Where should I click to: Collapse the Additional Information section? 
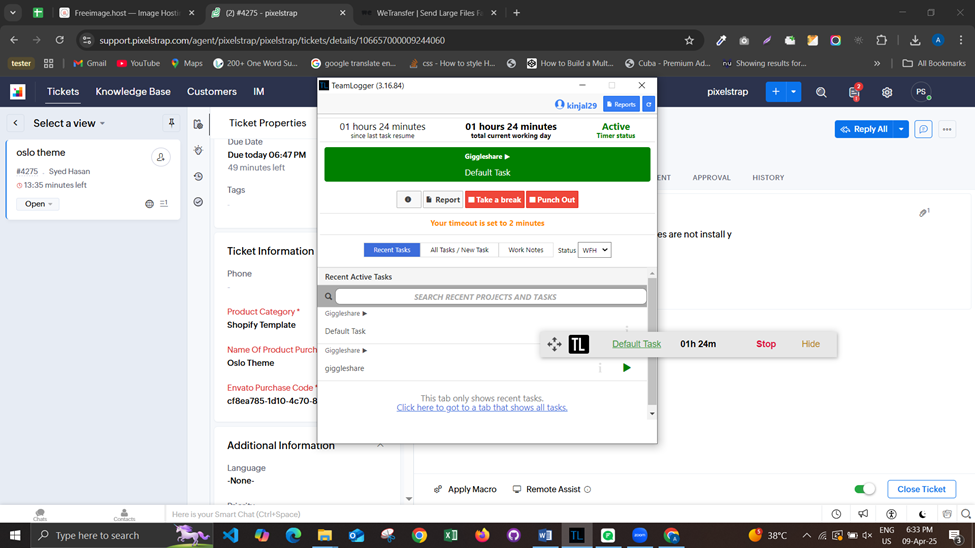pos(380,445)
